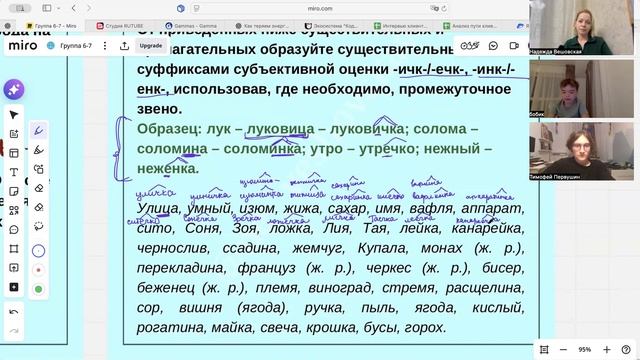The image size is (640, 360).
Task: Open the upload tool in the toolbar
Action: [x=14, y=268]
